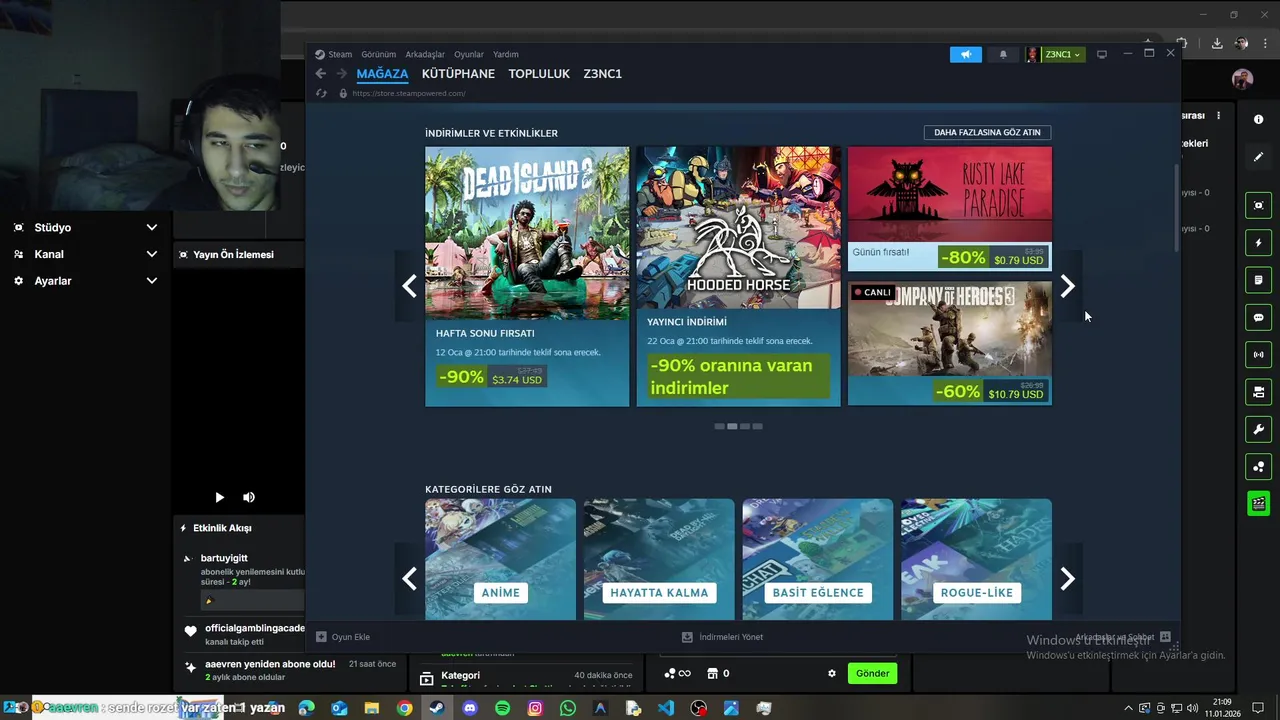Open the Görünüm menu
Viewport: 1280px width, 720px height.
coord(378,54)
